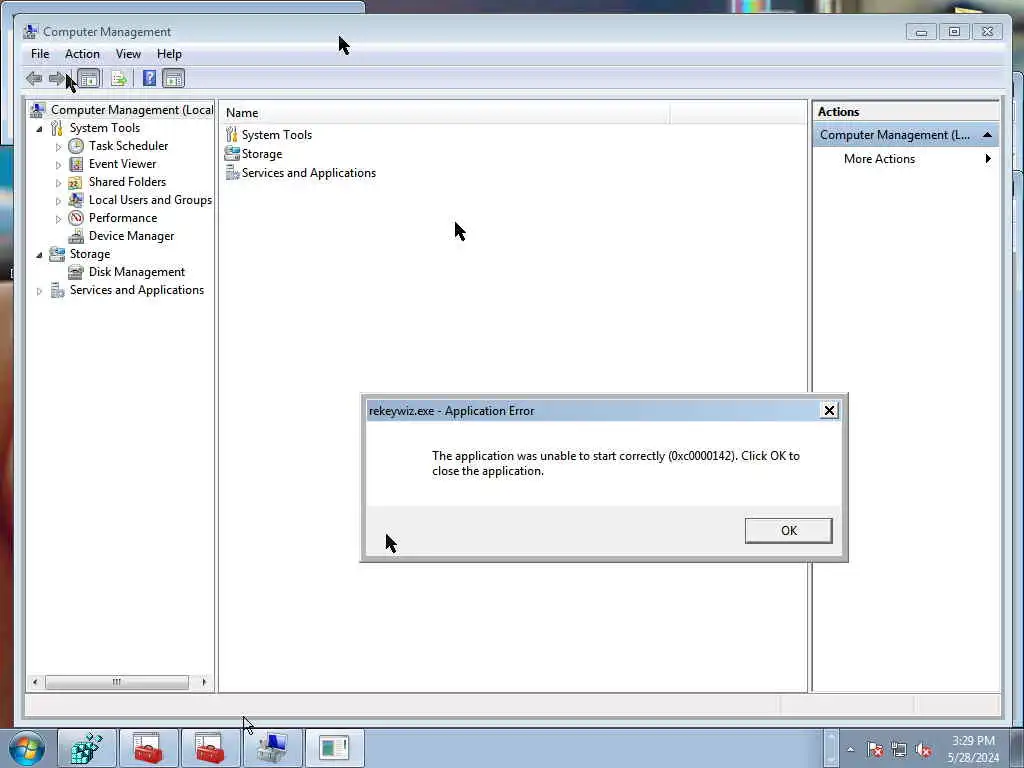The image size is (1024, 768).
Task: Show hidden tray icons arrow
Action: [x=850, y=750]
